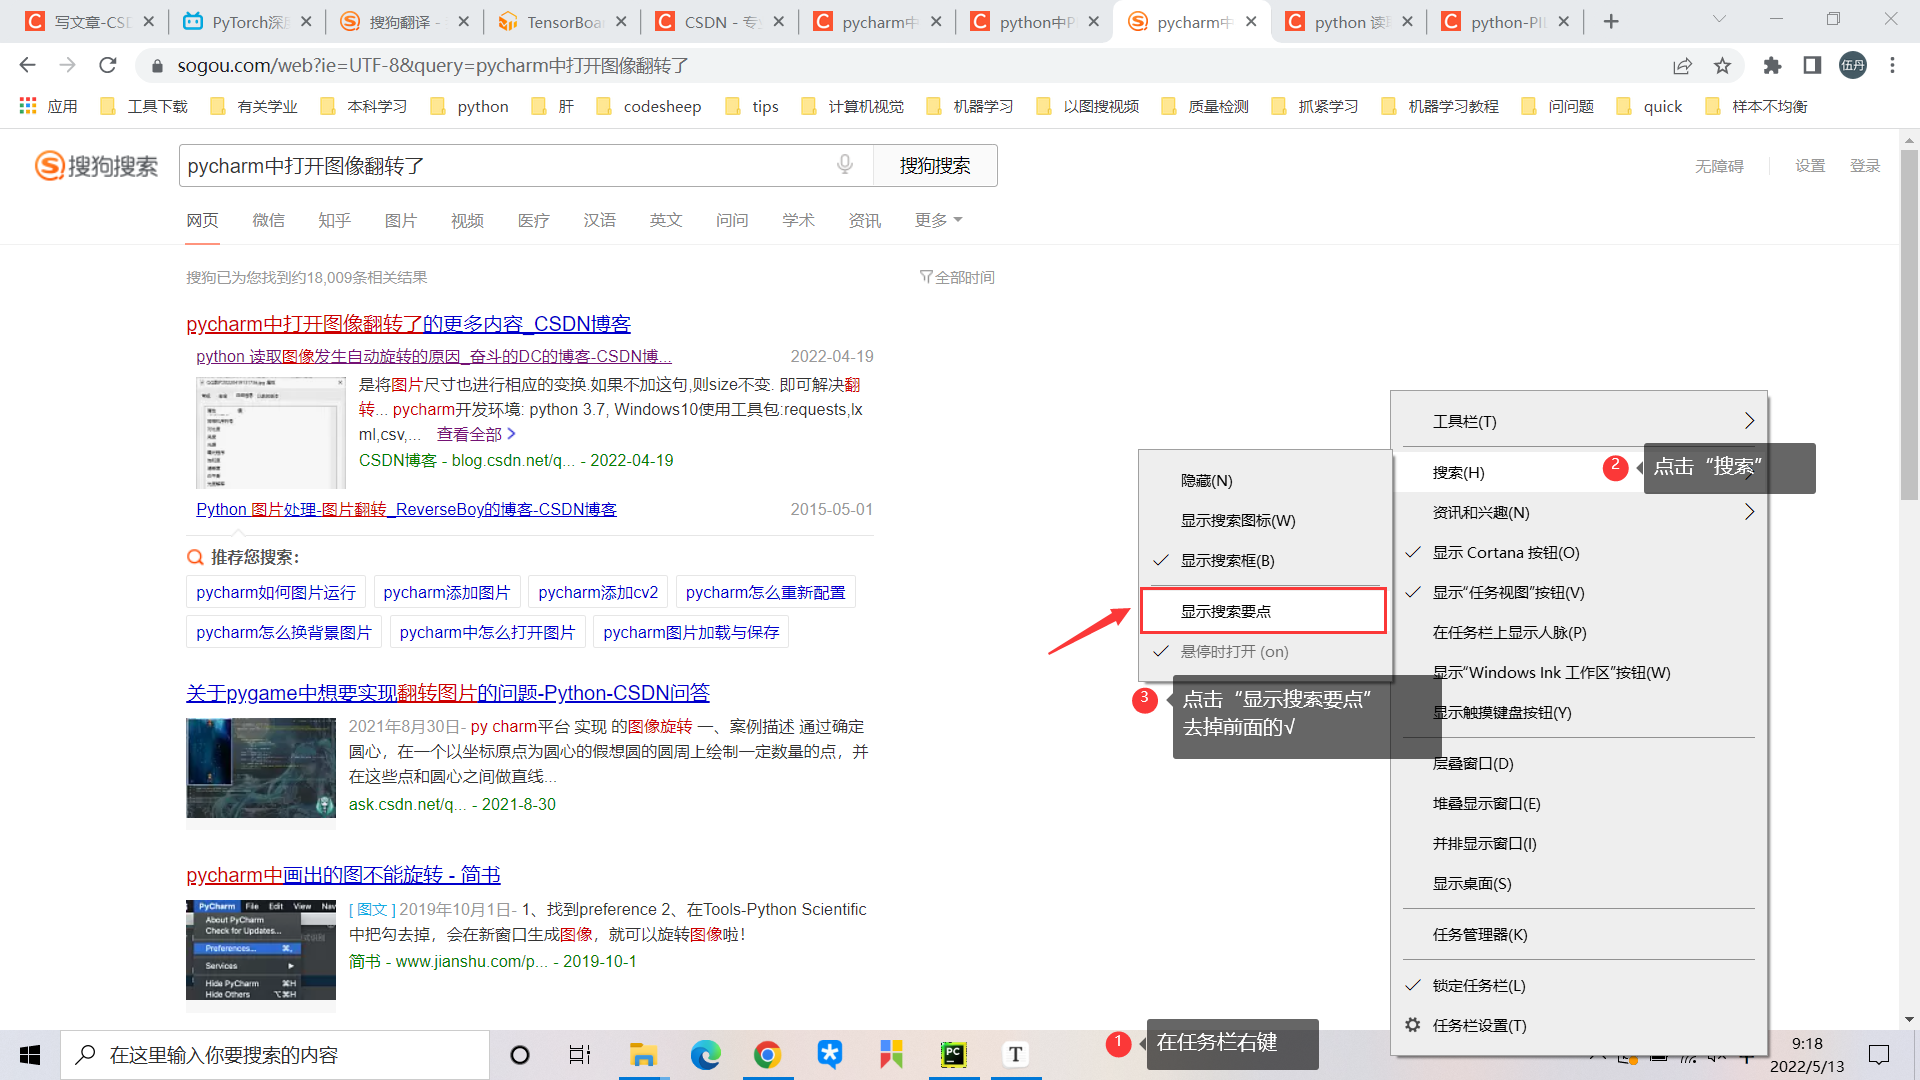Open the pycharm中画出的图不能旋转 简书 result

tap(343, 875)
